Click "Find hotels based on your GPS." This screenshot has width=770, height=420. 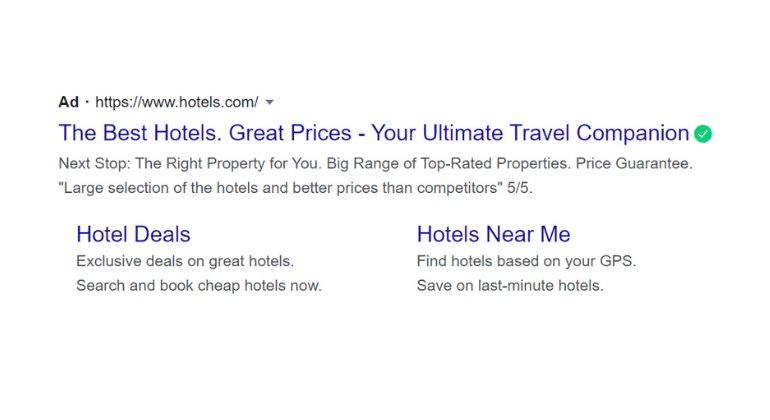click(526, 261)
